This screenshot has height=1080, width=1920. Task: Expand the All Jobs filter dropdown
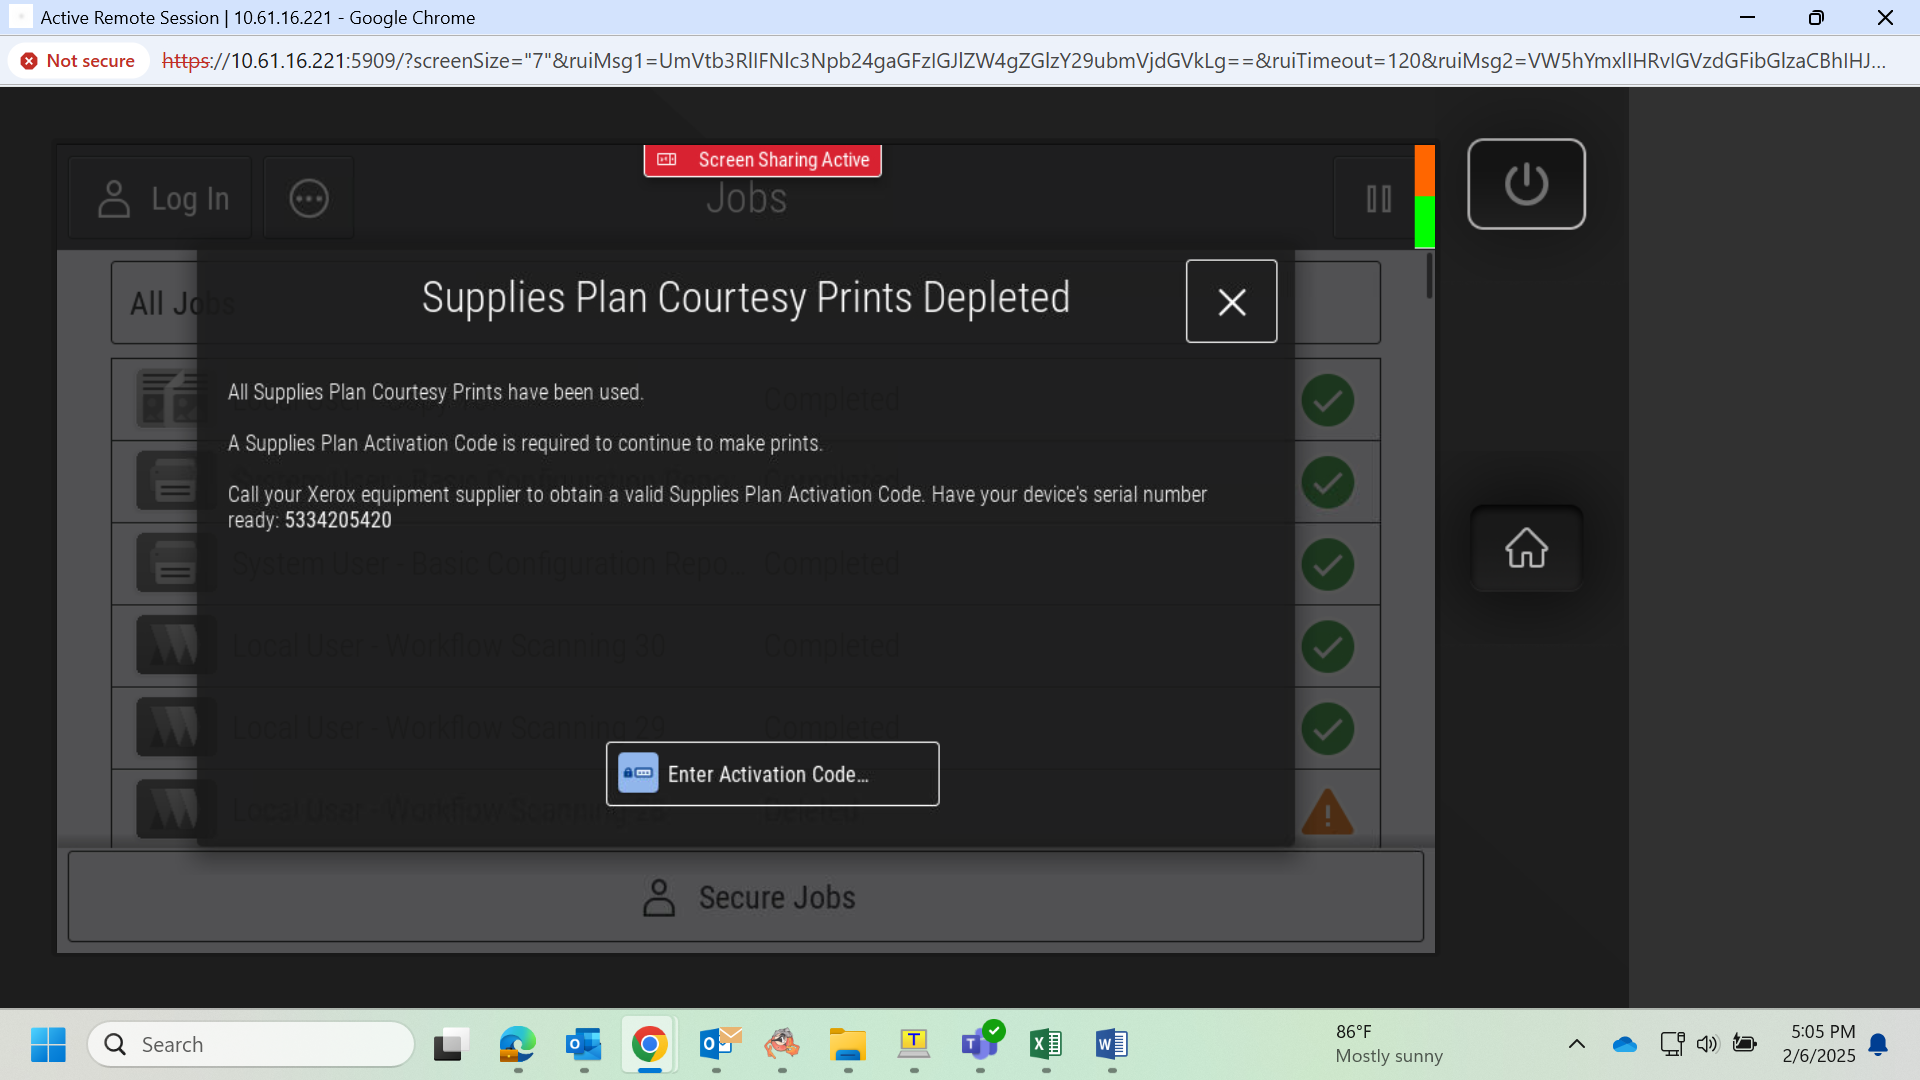[745, 303]
